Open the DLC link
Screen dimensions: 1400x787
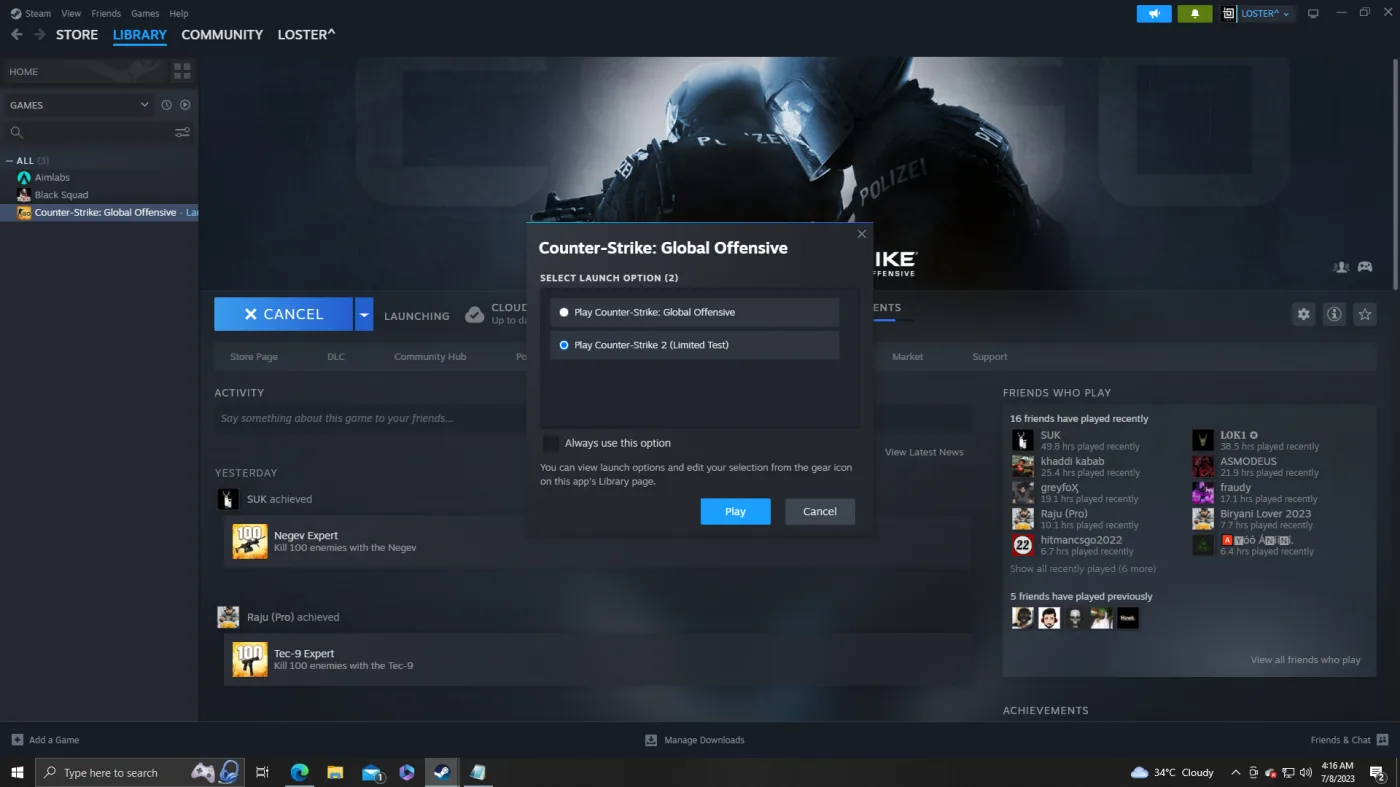[336, 357]
